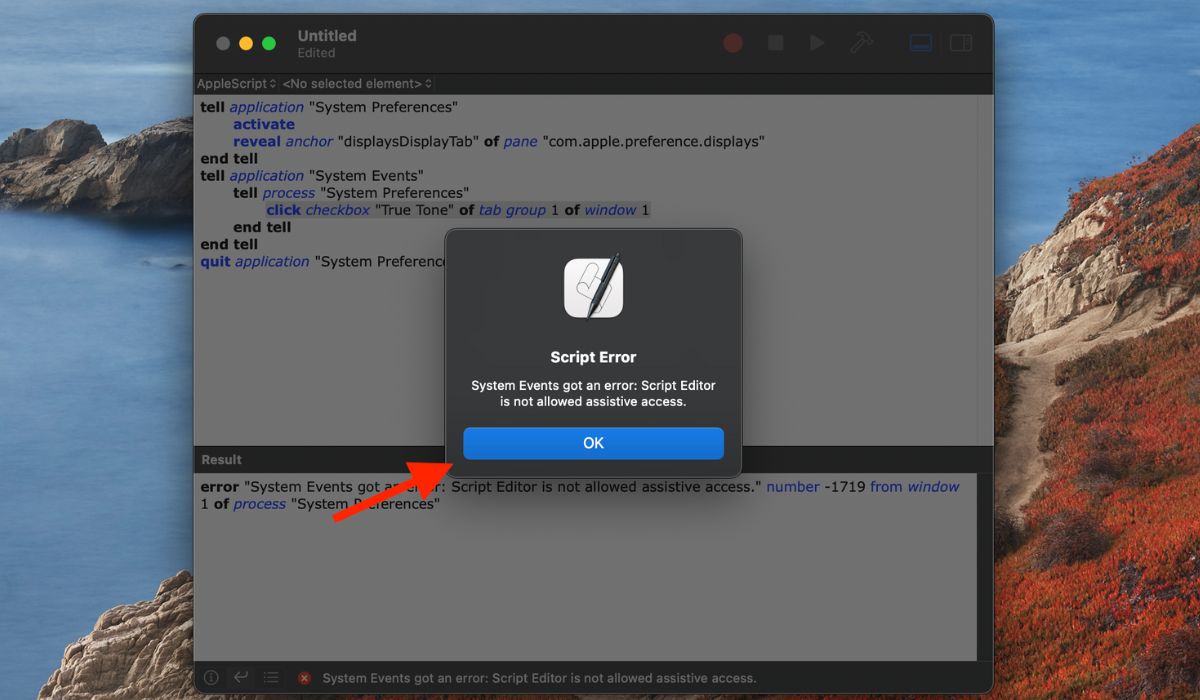Image resolution: width=1200 pixels, height=700 pixels.
Task: Click the event log list icon at bottom
Action: coord(271,677)
